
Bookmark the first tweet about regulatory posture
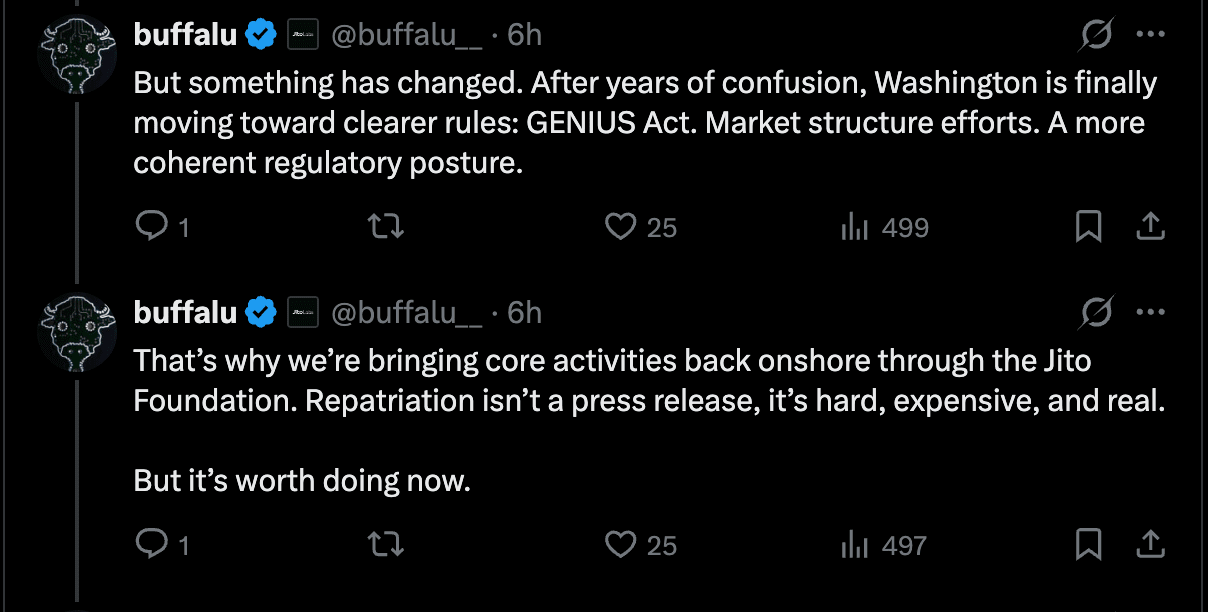[x=1088, y=228]
